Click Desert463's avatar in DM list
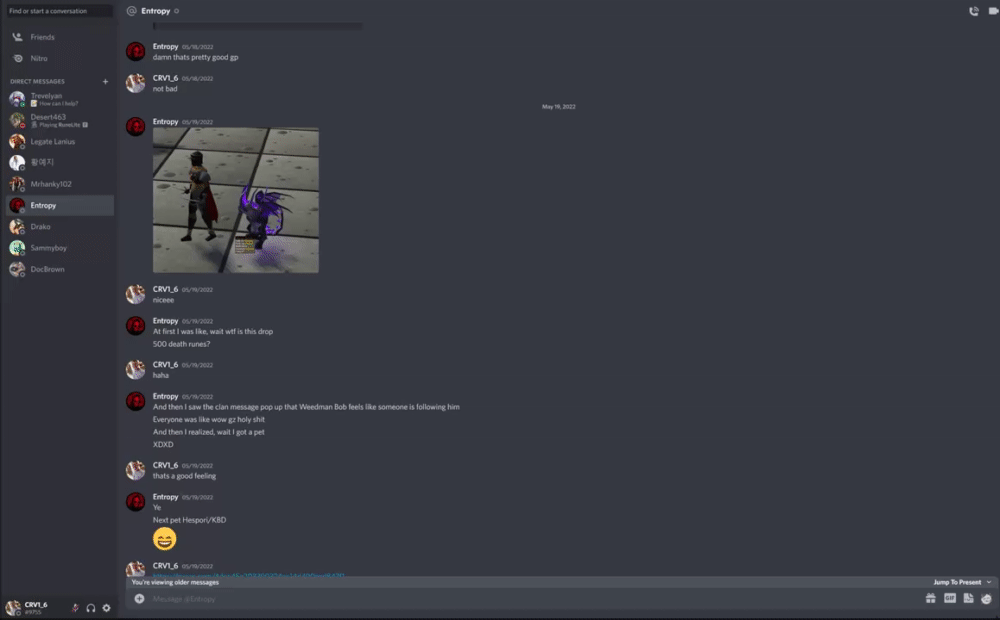 point(17,120)
